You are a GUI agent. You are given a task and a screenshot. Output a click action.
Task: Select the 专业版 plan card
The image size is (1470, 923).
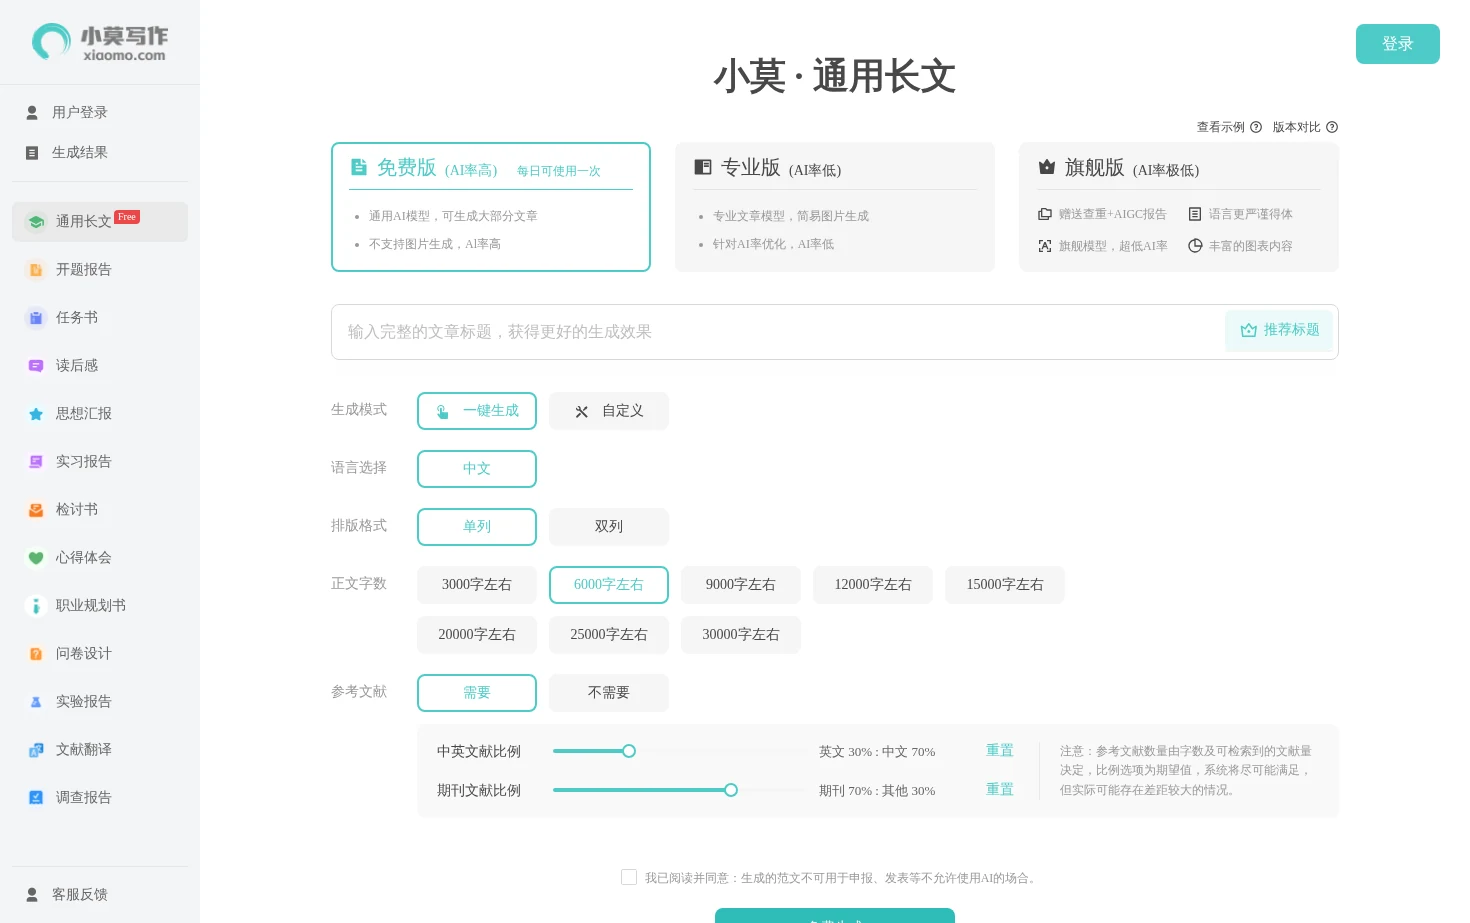tap(835, 207)
